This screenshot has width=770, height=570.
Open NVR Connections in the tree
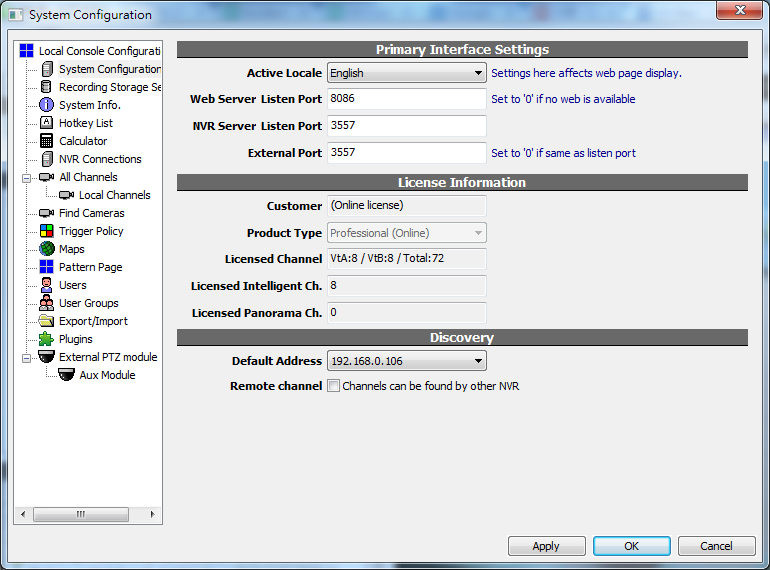(x=100, y=159)
